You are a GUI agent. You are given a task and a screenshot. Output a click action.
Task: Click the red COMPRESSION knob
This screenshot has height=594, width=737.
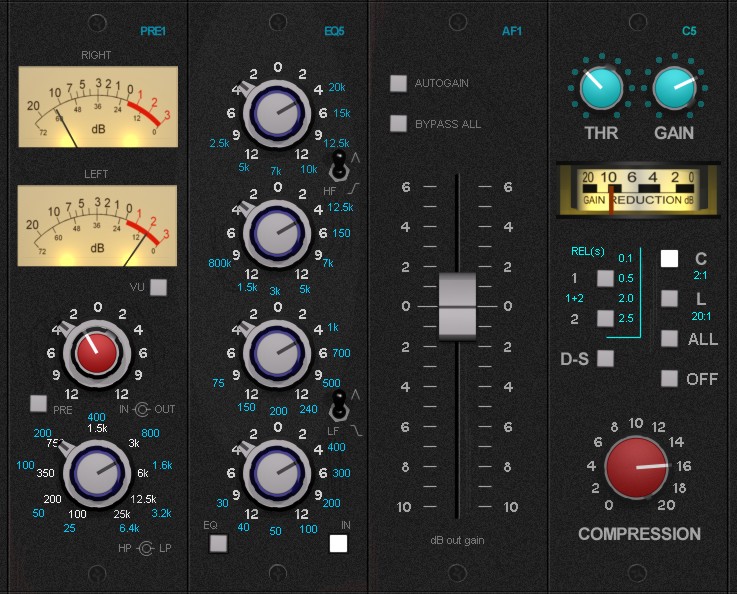point(636,468)
